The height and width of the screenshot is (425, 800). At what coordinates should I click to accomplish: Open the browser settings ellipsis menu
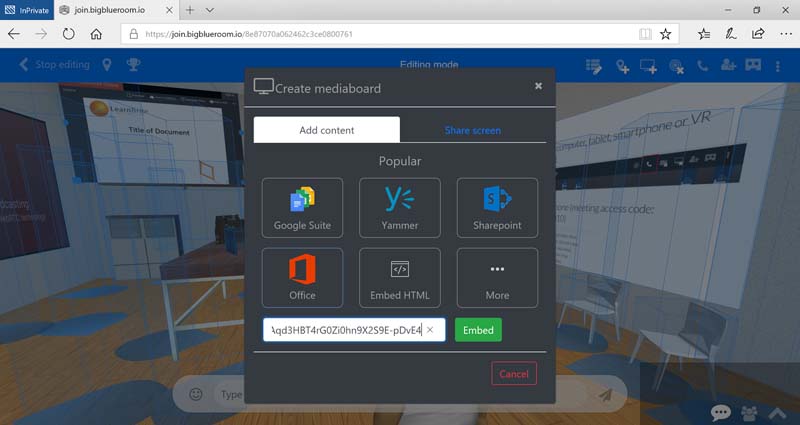pos(786,34)
